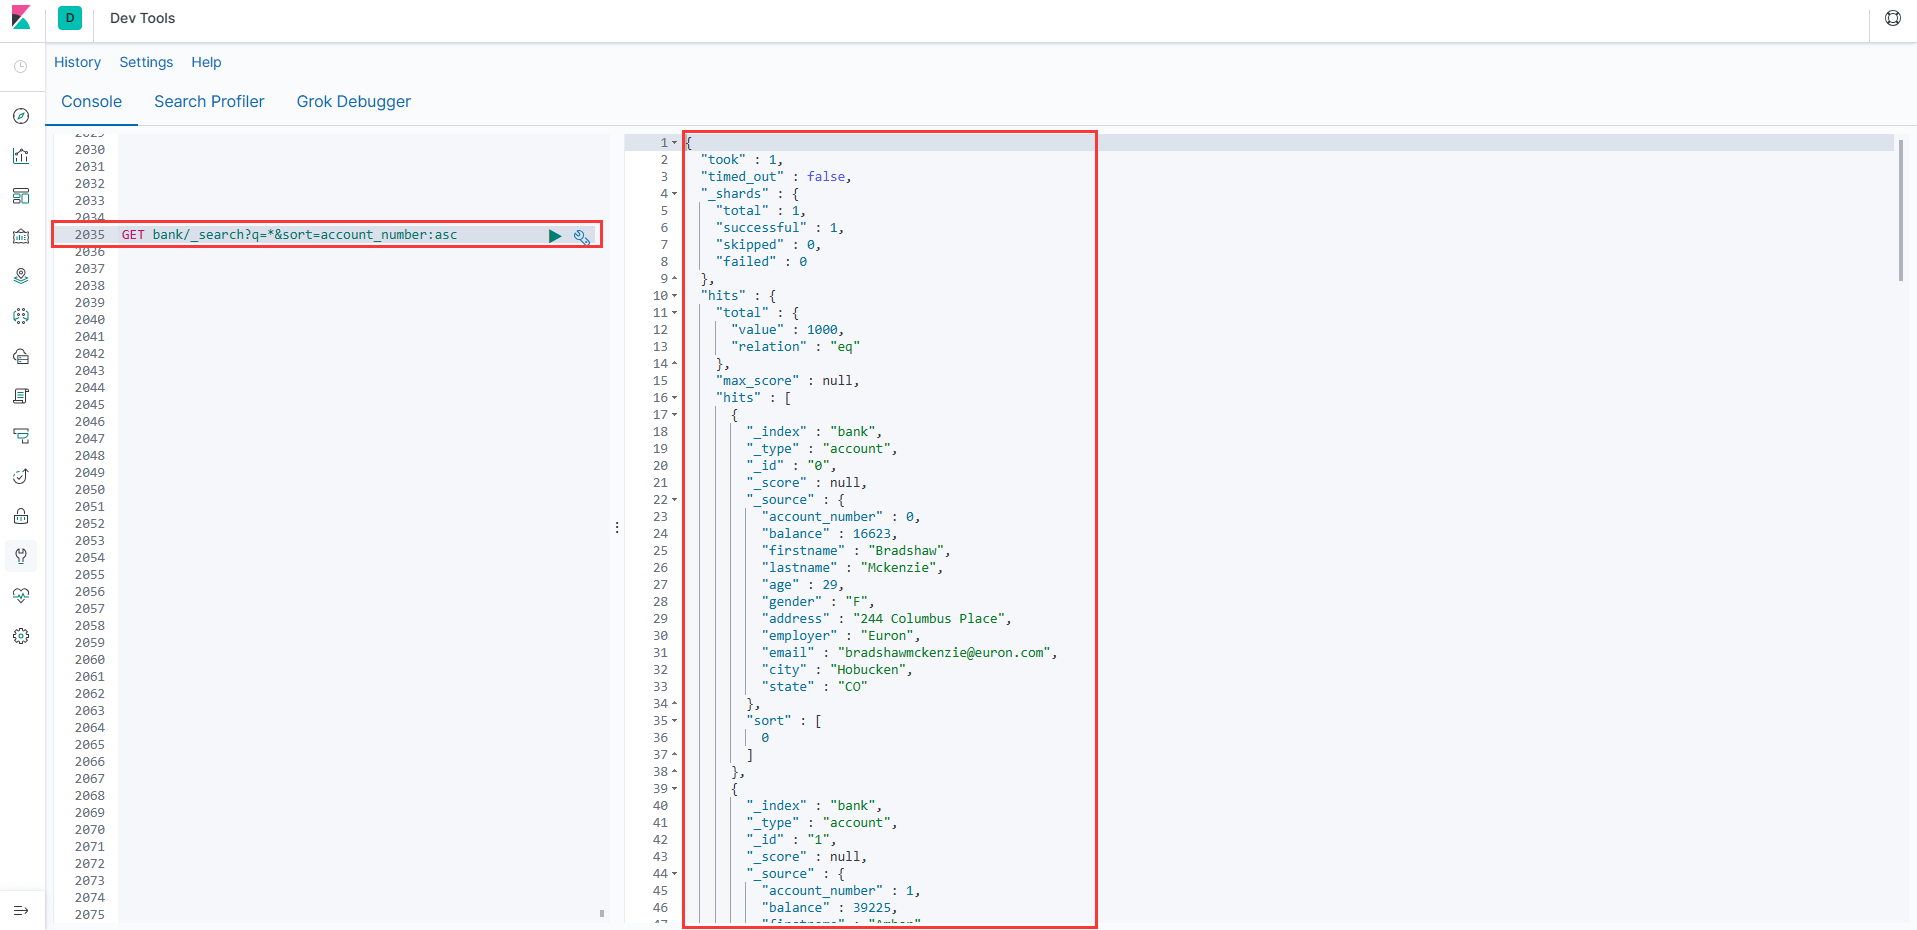
Task: Open Machine Learning in the sidebar
Action: pyautogui.click(x=21, y=316)
